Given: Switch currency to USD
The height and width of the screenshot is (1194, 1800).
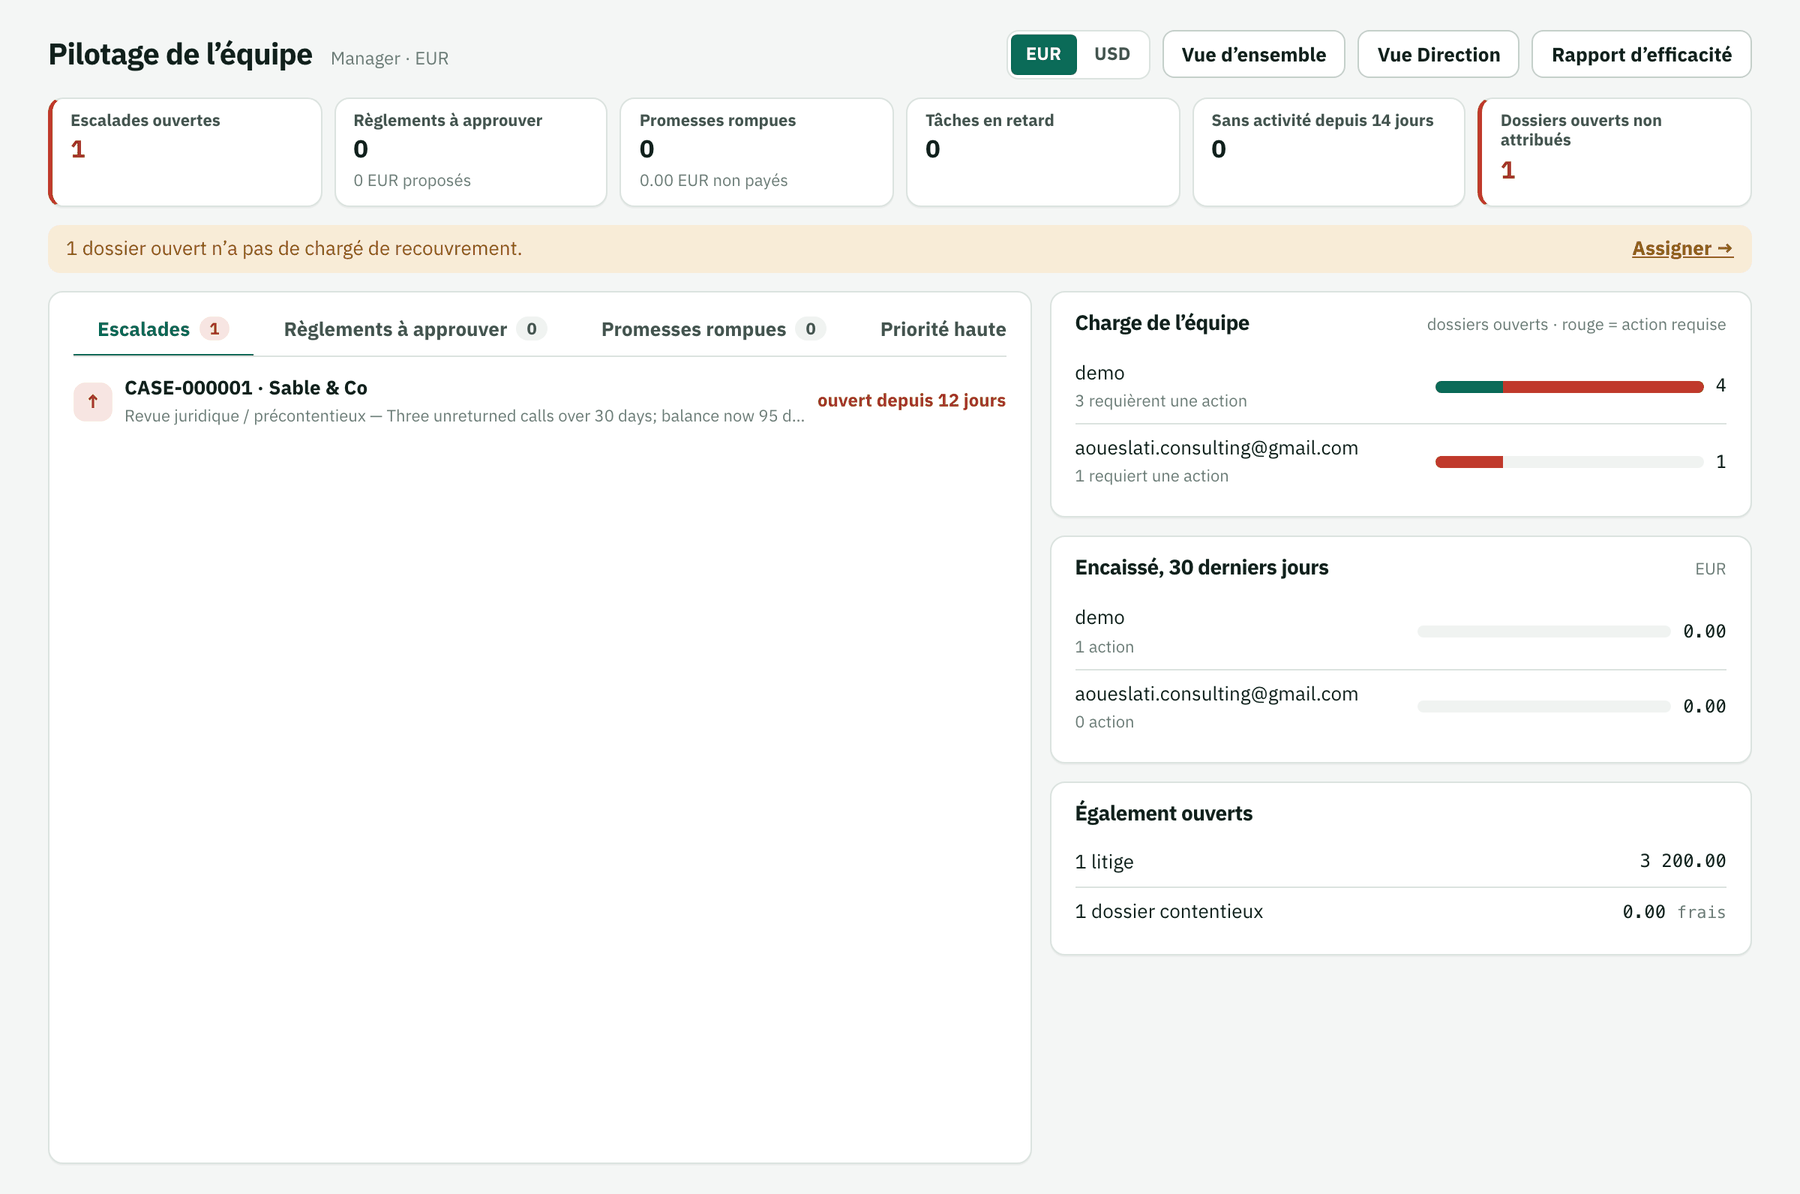Looking at the screenshot, I should click(x=1112, y=54).
